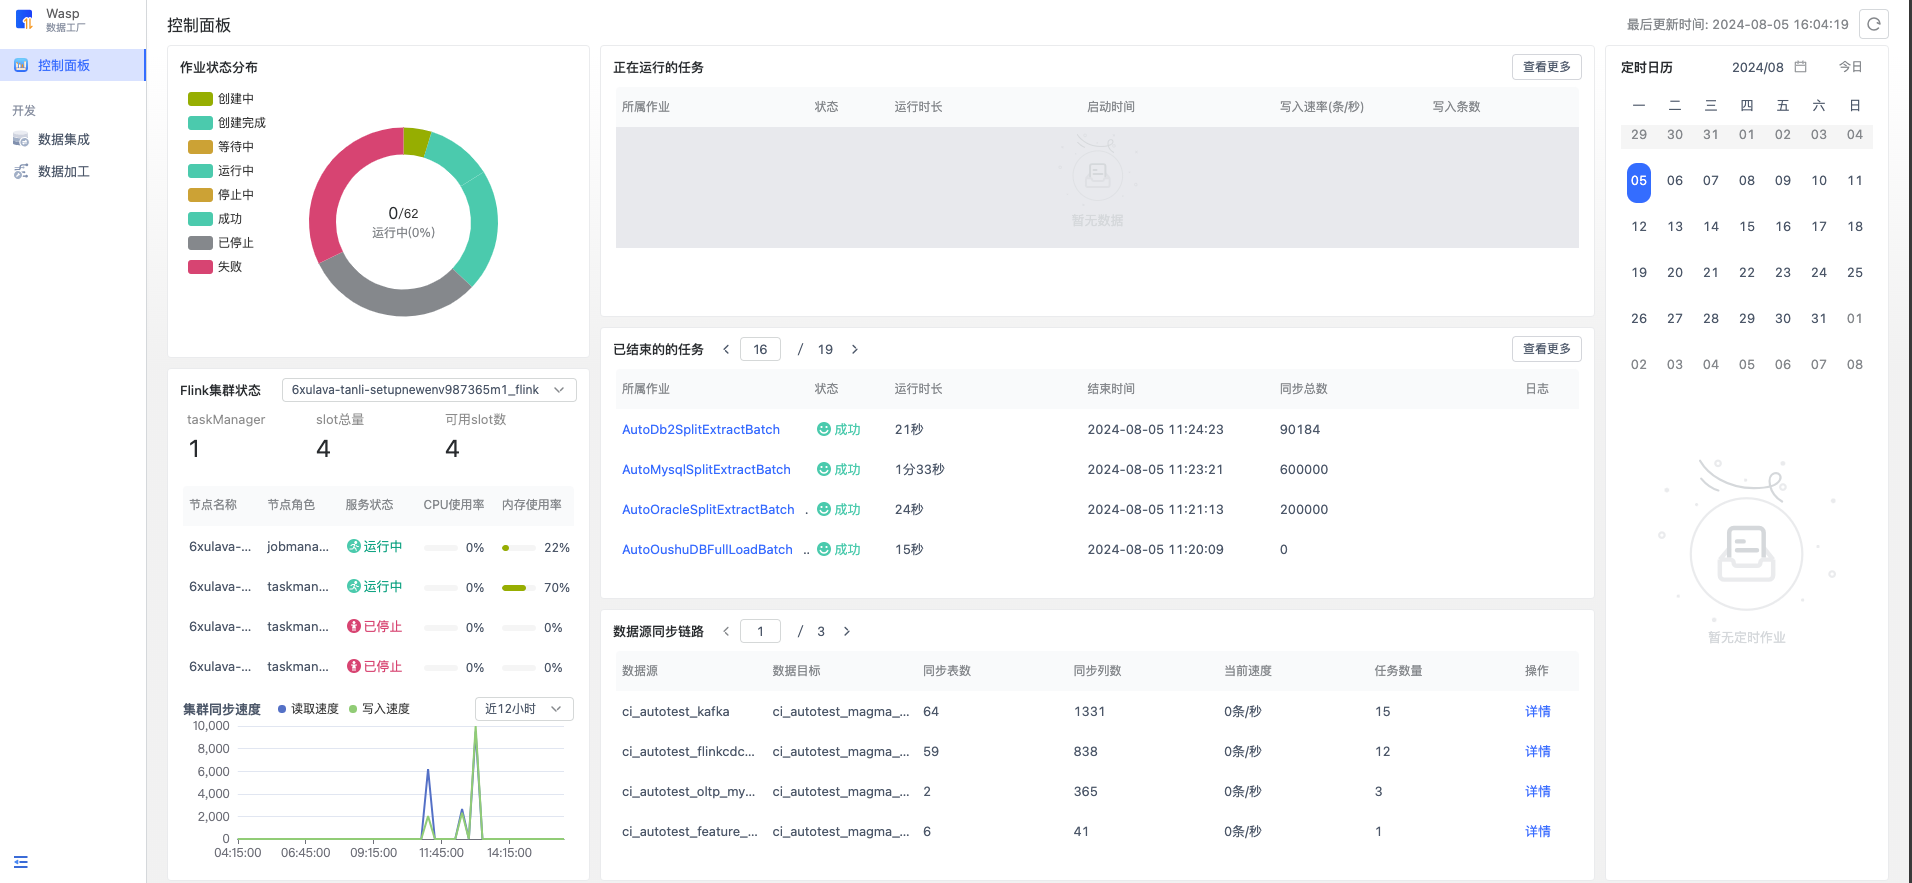
Task: Click 查看更多 in 已结束的任务 panel
Action: 1547,349
